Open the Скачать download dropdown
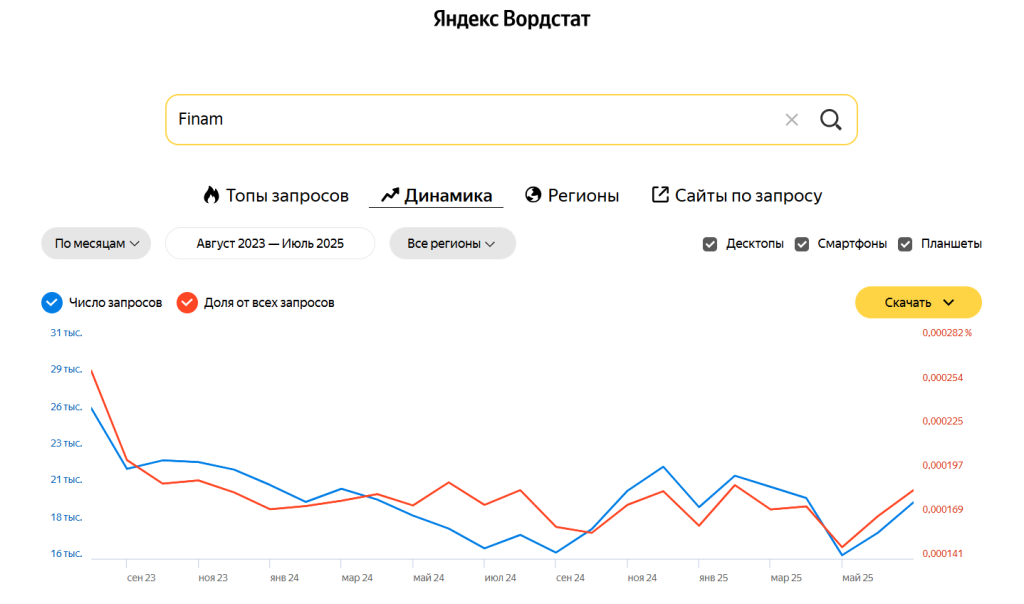This screenshot has height=604, width=1024. pyautogui.click(x=918, y=302)
